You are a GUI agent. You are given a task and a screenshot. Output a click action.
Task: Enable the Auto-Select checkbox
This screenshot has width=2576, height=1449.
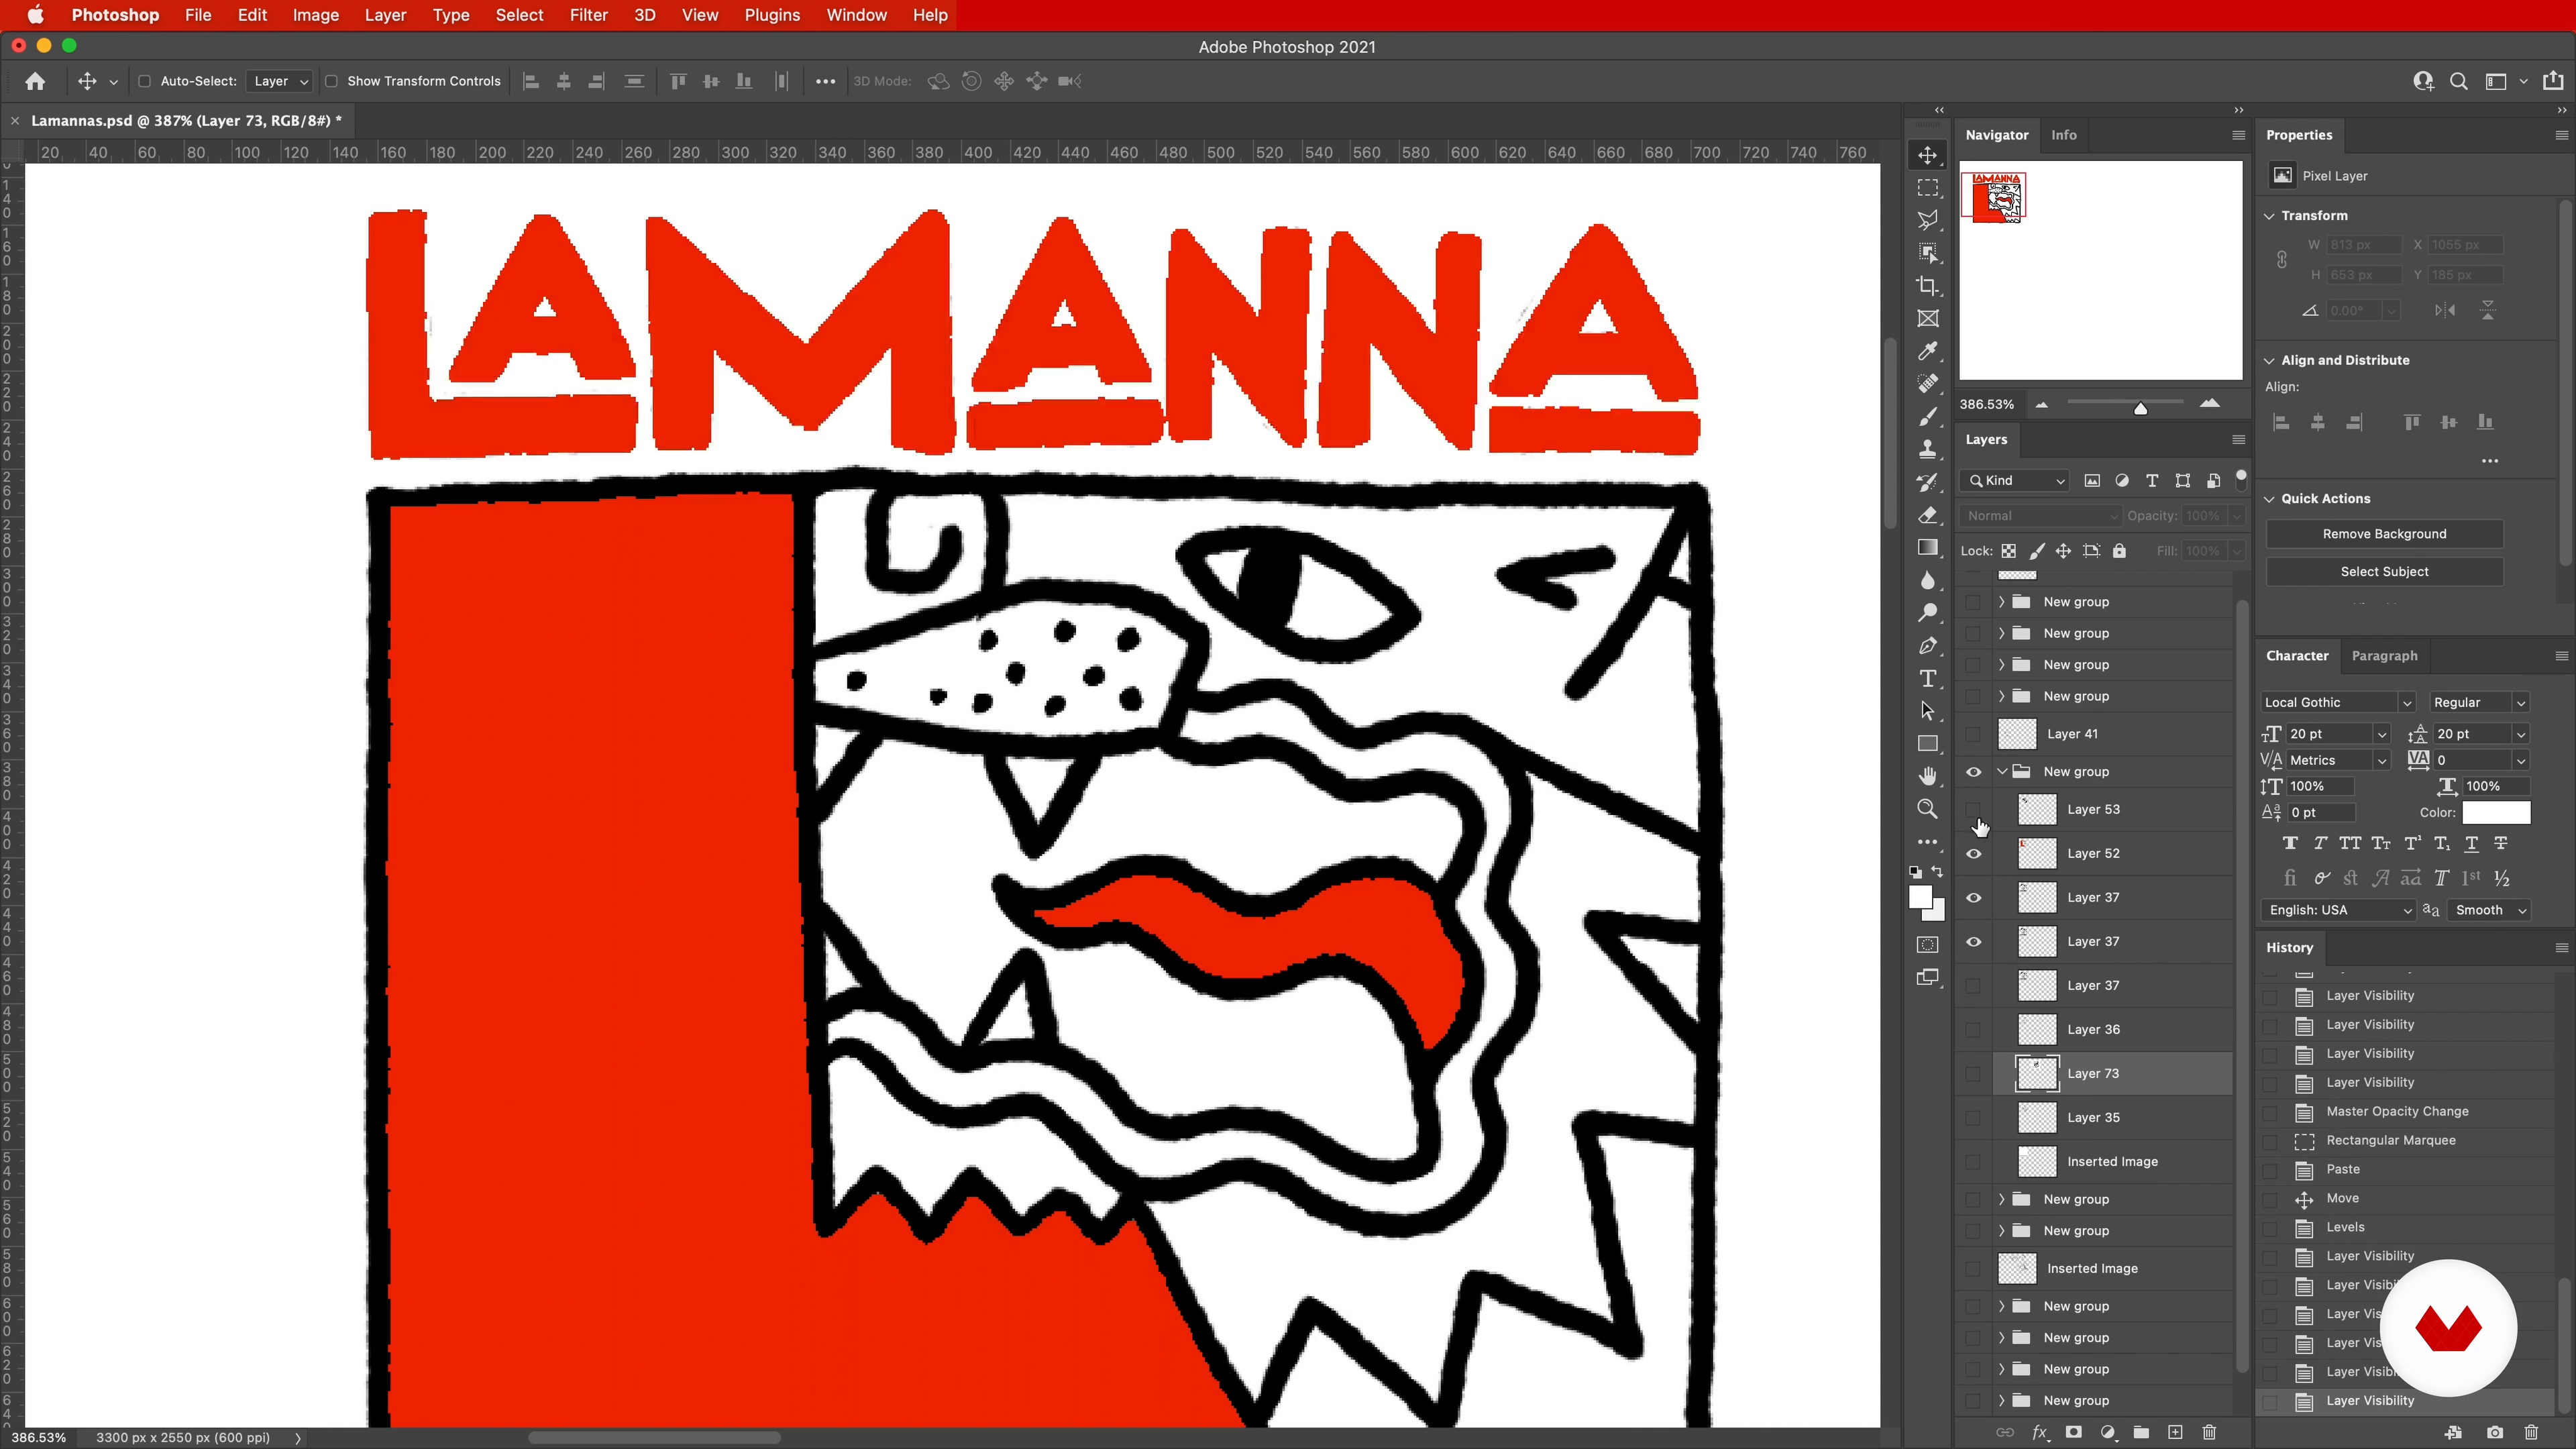coord(144,81)
